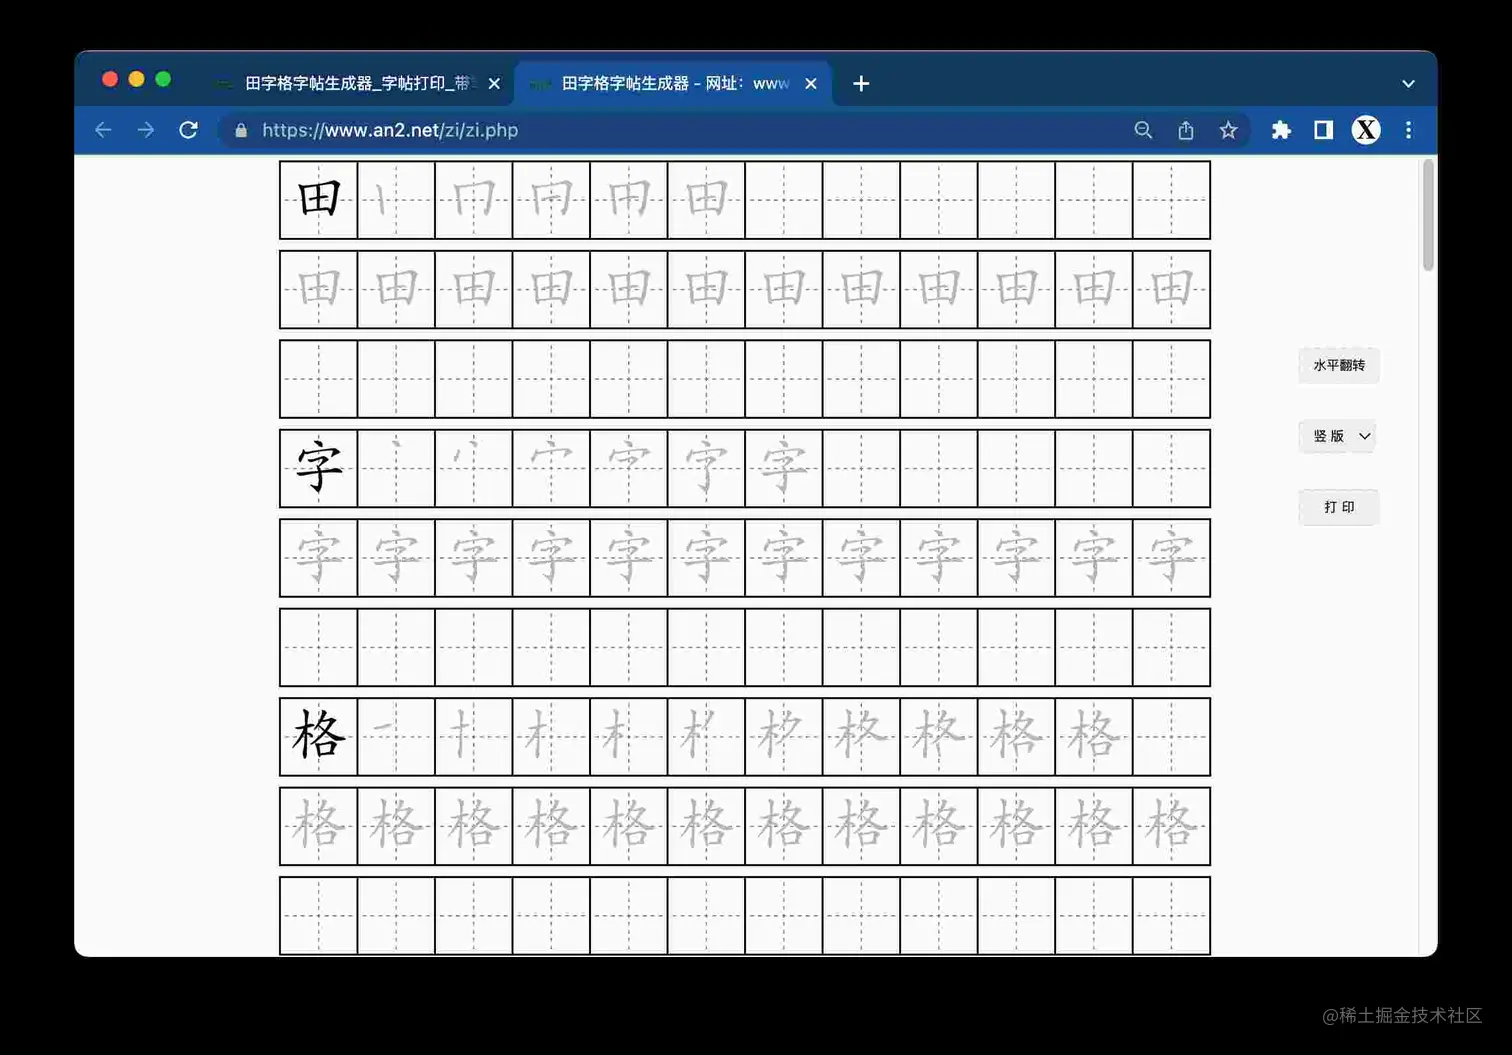Image resolution: width=1512 pixels, height=1055 pixels.
Task: Click the 水平翻转 flip button
Action: click(1338, 365)
